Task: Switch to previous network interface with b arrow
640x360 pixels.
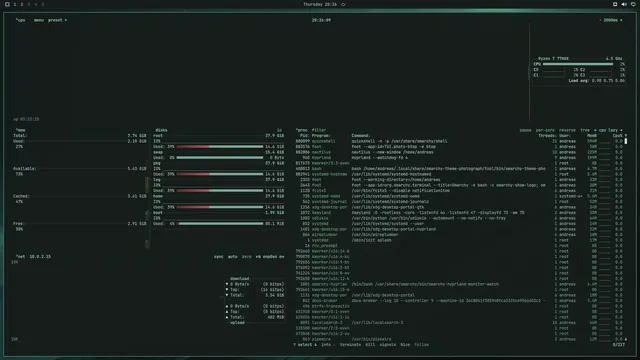Action: point(258,257)
